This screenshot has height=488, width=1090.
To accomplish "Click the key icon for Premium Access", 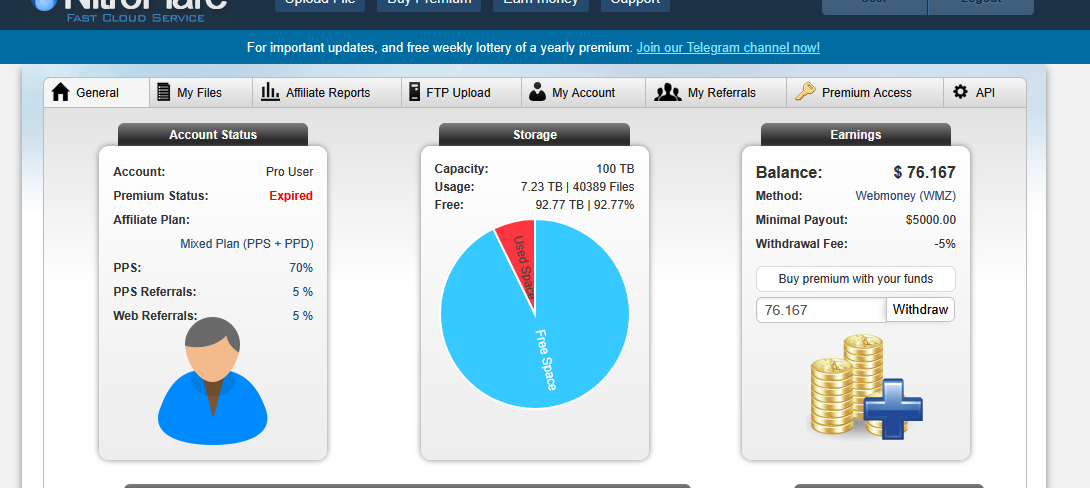I will (x=805, y=92).
